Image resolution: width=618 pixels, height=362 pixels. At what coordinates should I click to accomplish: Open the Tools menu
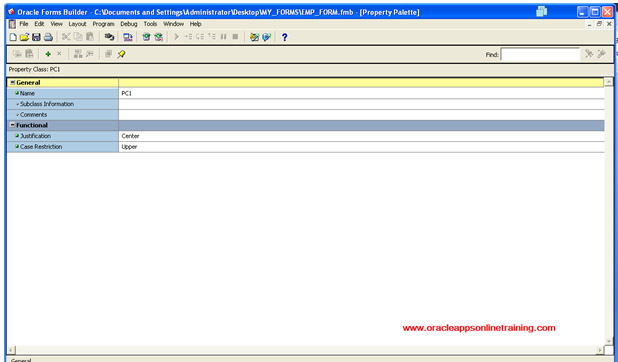pos(150,24)
